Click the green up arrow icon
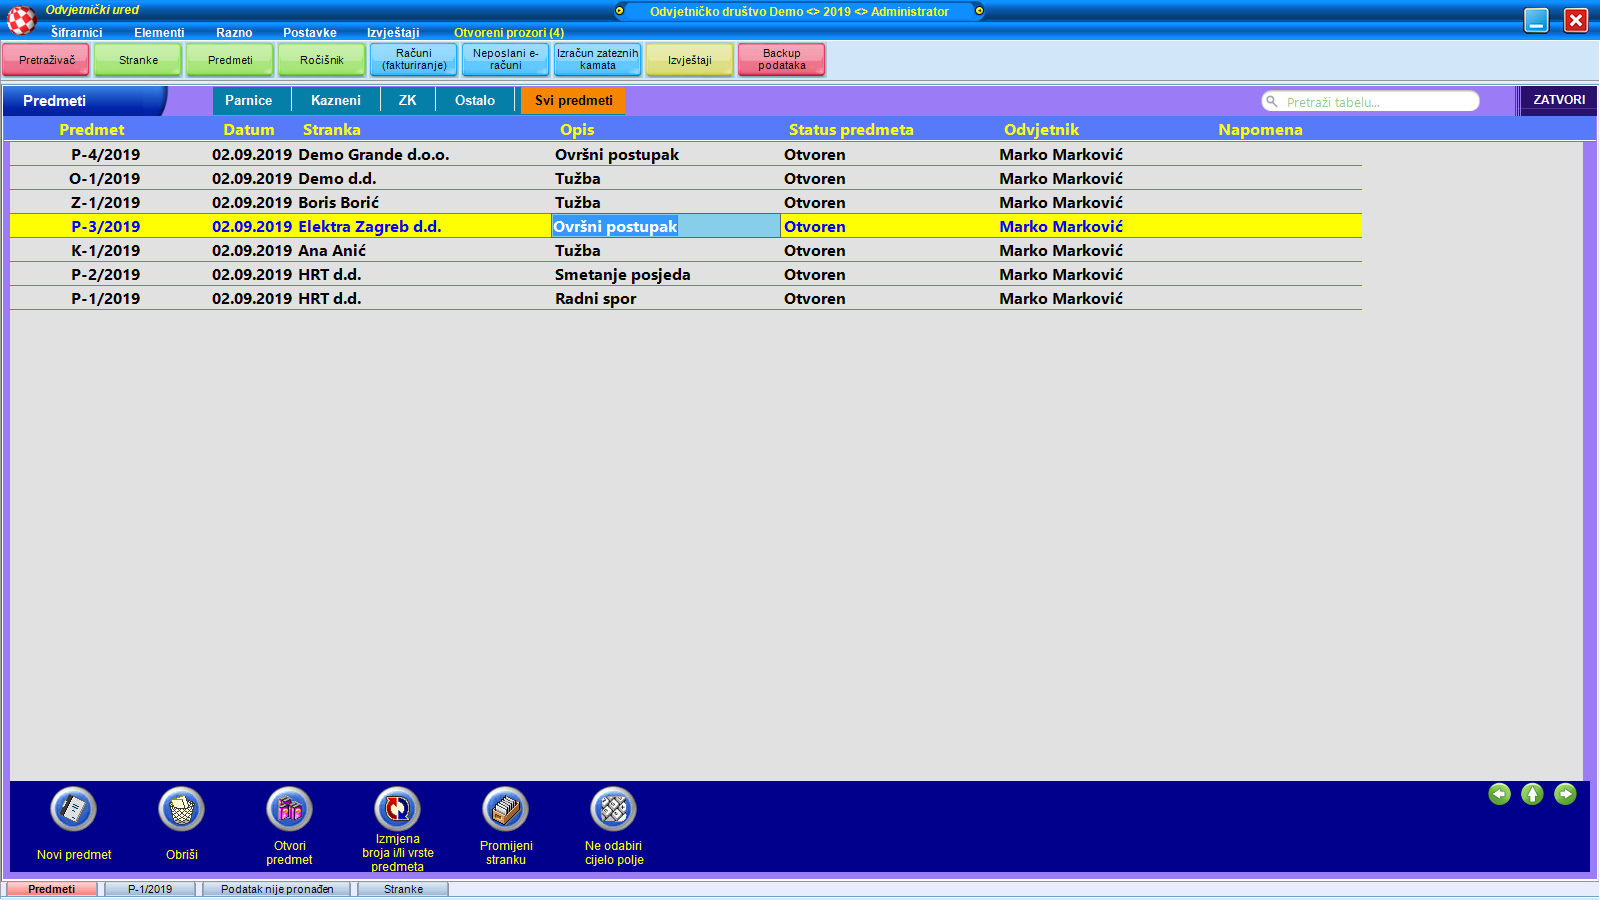This screenshot has height=900, width=1600. click(x=1532, y=794)
